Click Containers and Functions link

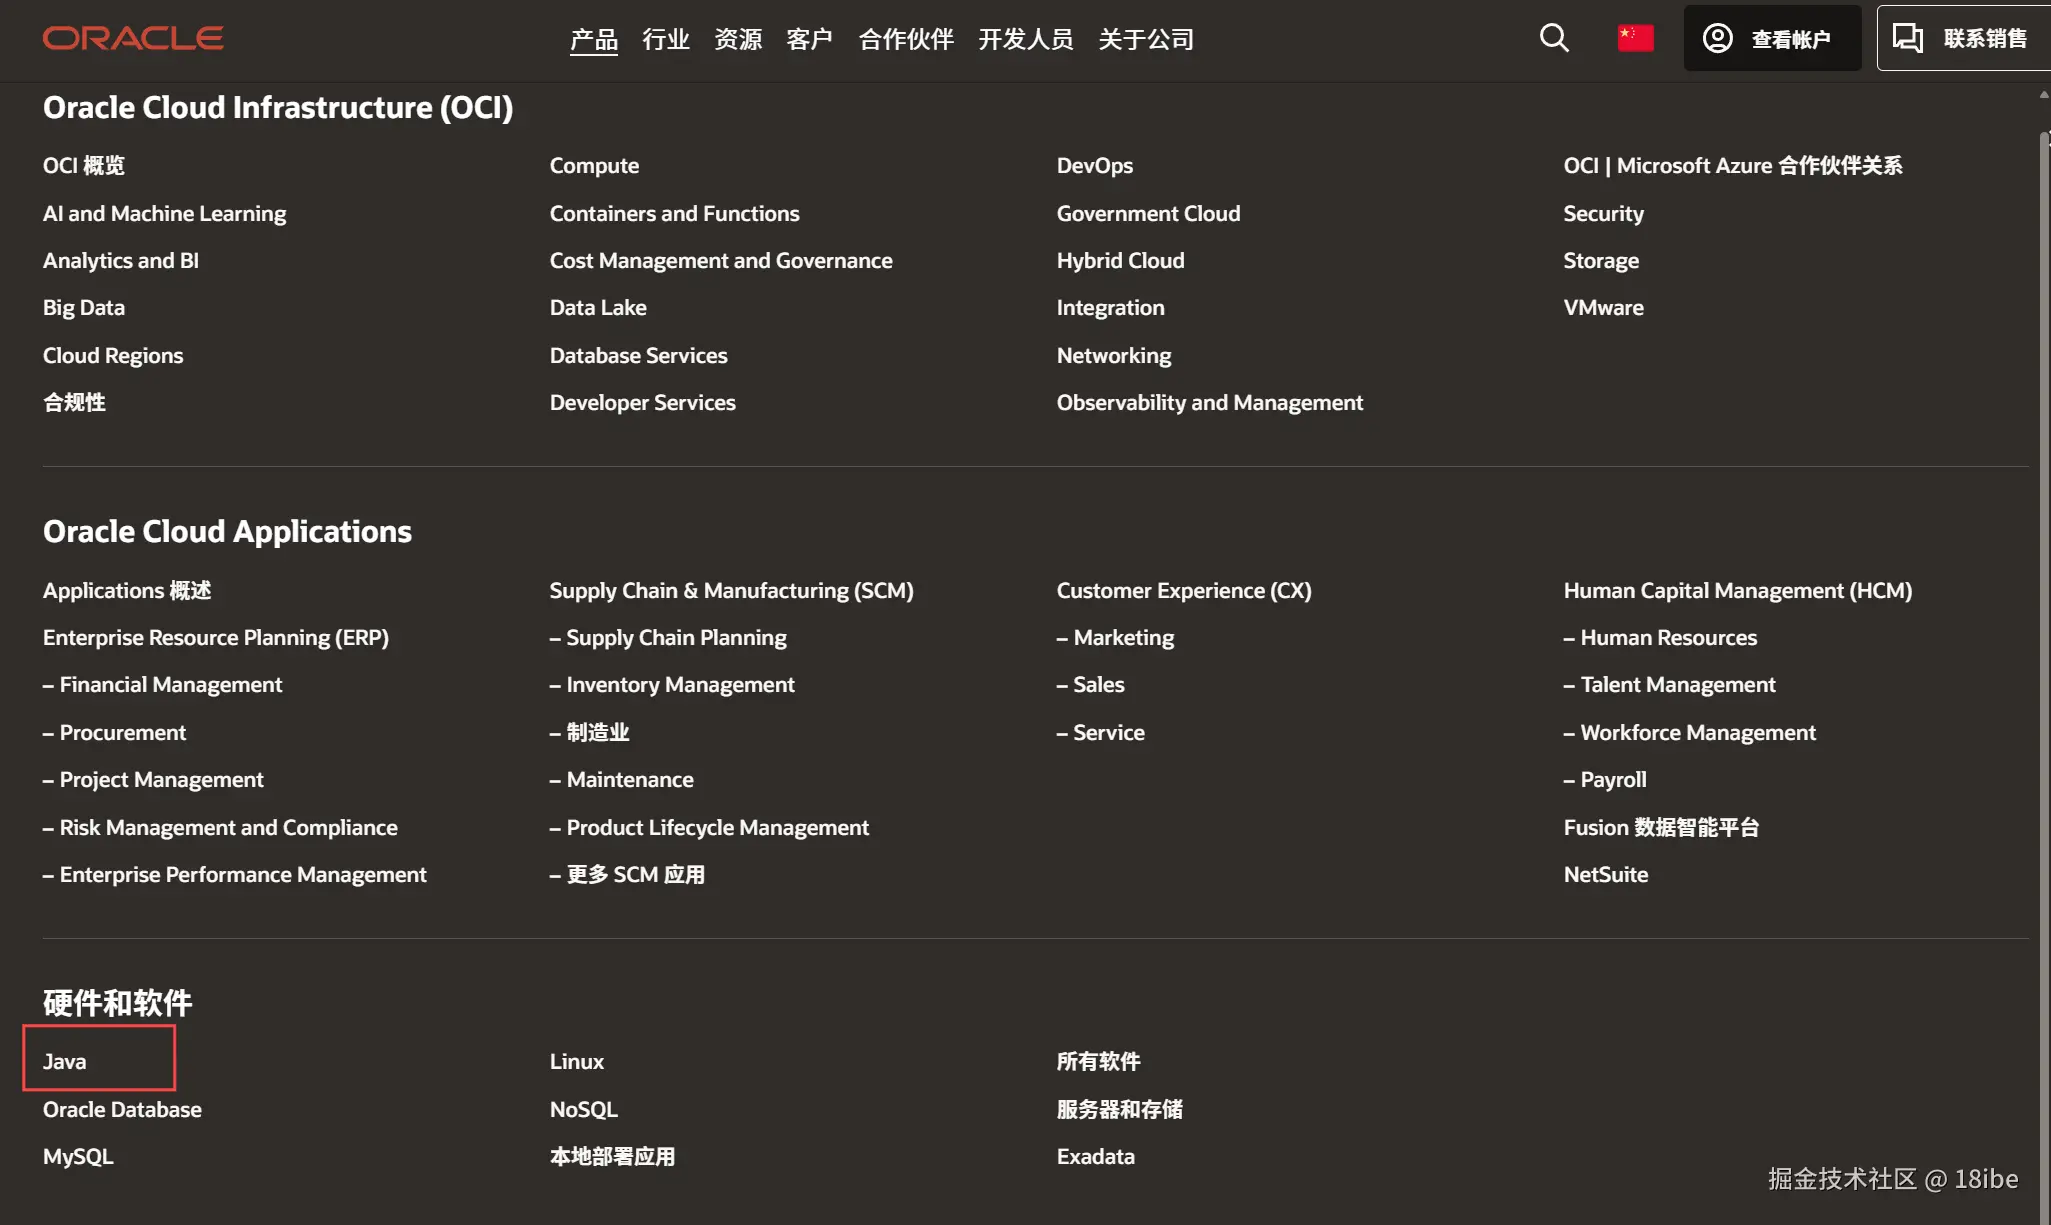point(674,213)
